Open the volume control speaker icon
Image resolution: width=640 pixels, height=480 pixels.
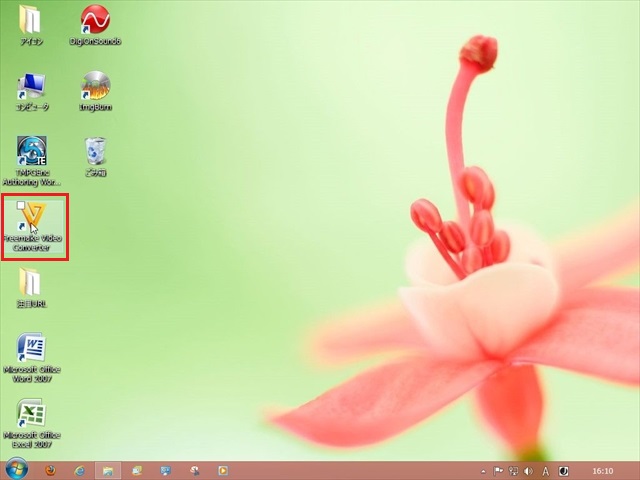coord(528,470)
